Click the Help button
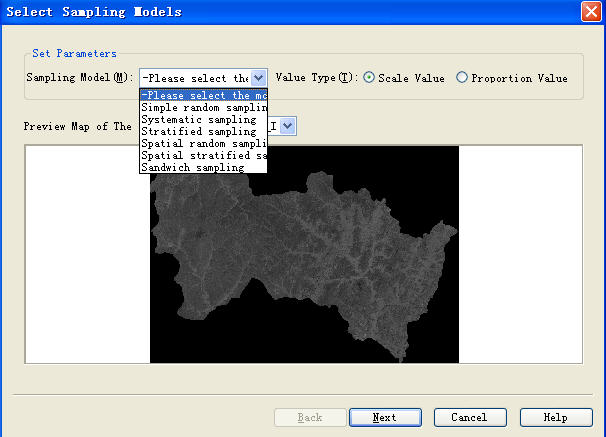606x437 pixels. coord(556,417)
